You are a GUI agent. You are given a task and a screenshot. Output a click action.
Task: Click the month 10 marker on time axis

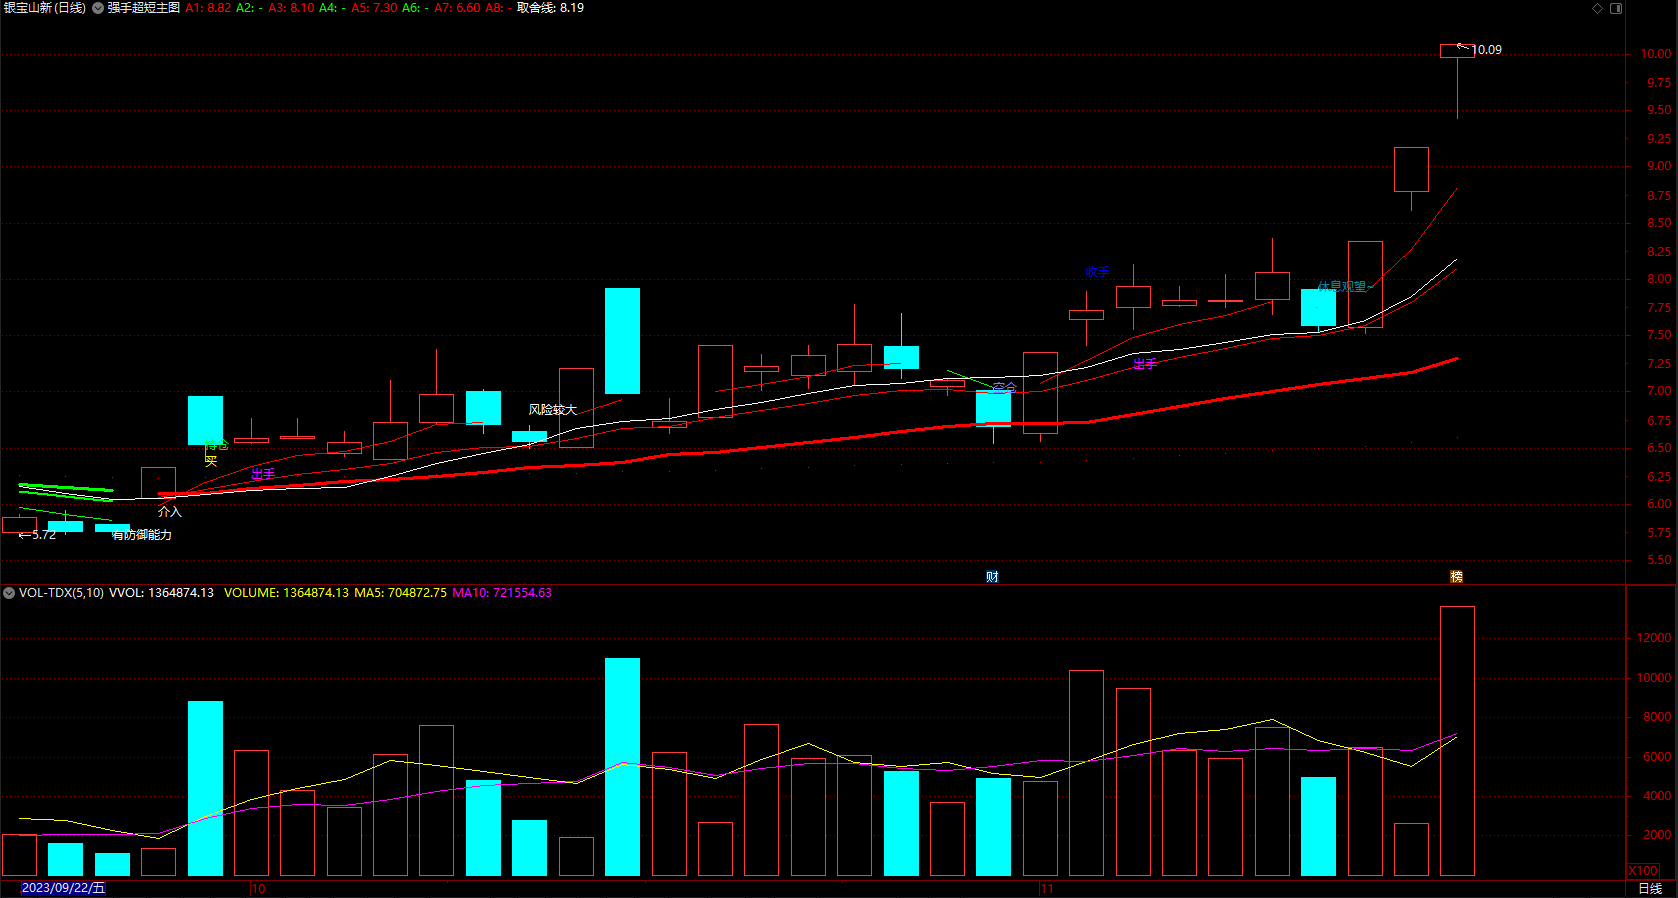[x=258, y=888]
